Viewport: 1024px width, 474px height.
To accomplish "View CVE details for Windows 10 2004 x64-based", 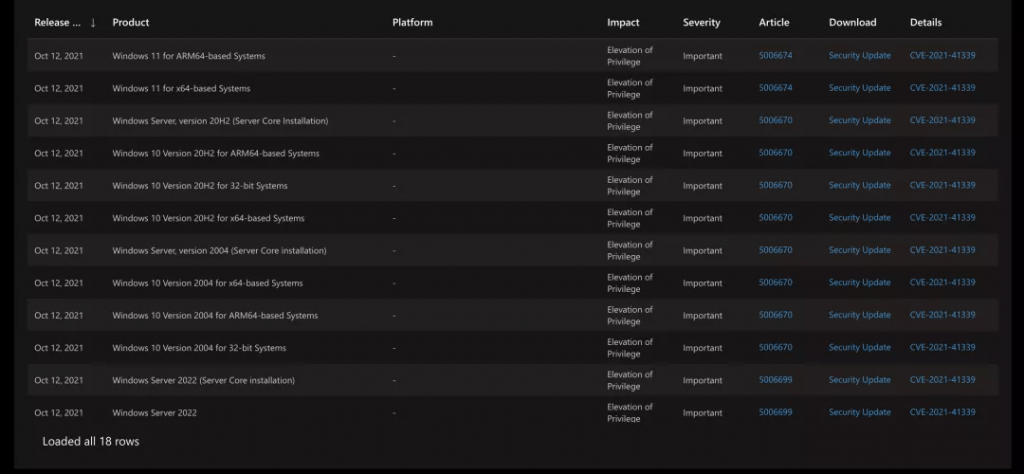I will [942, 283].
